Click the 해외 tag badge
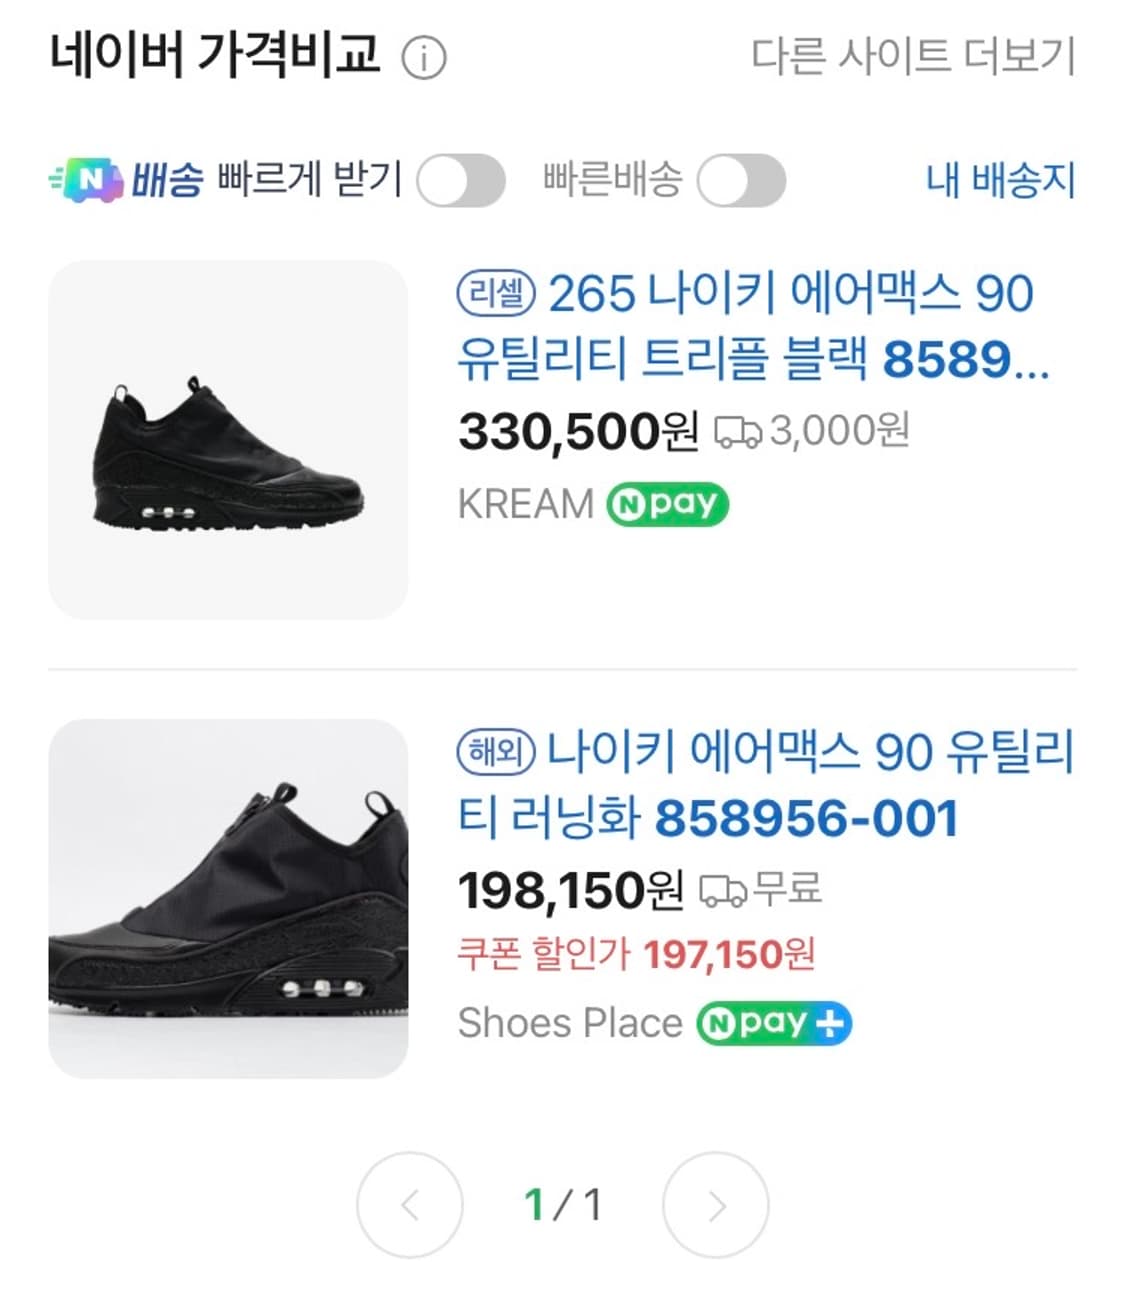Screen dimensions: 1125x1304 pyautogui.click(x=496, y=752)
